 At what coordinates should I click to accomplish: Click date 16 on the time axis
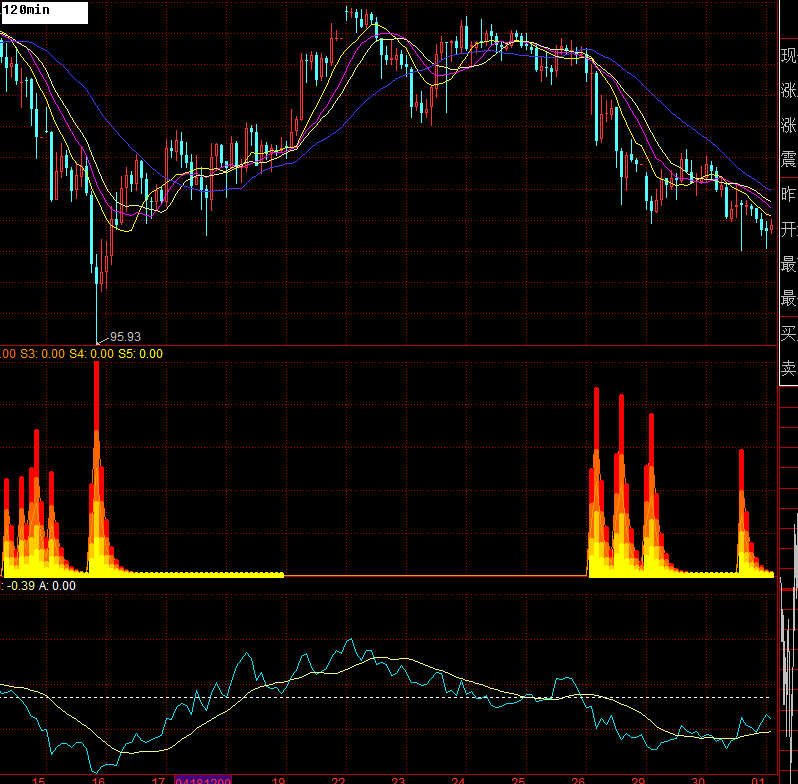(x=98, y=779)
